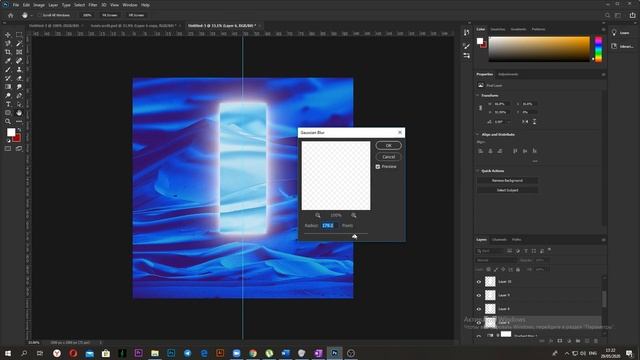Image resolution: width=640 pixels, height=360 pixels.
Task: Open the Color panel options menu
Action: [x=603, y=29]
